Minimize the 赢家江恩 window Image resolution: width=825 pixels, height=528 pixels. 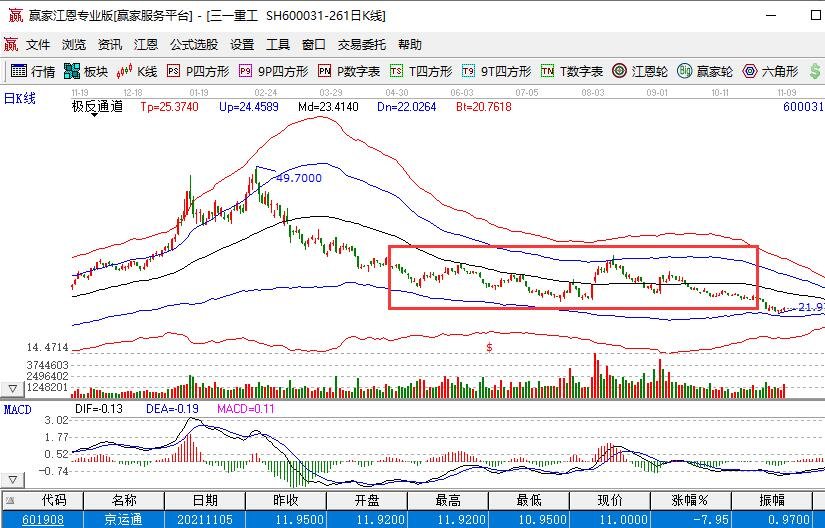click(771, 15)
